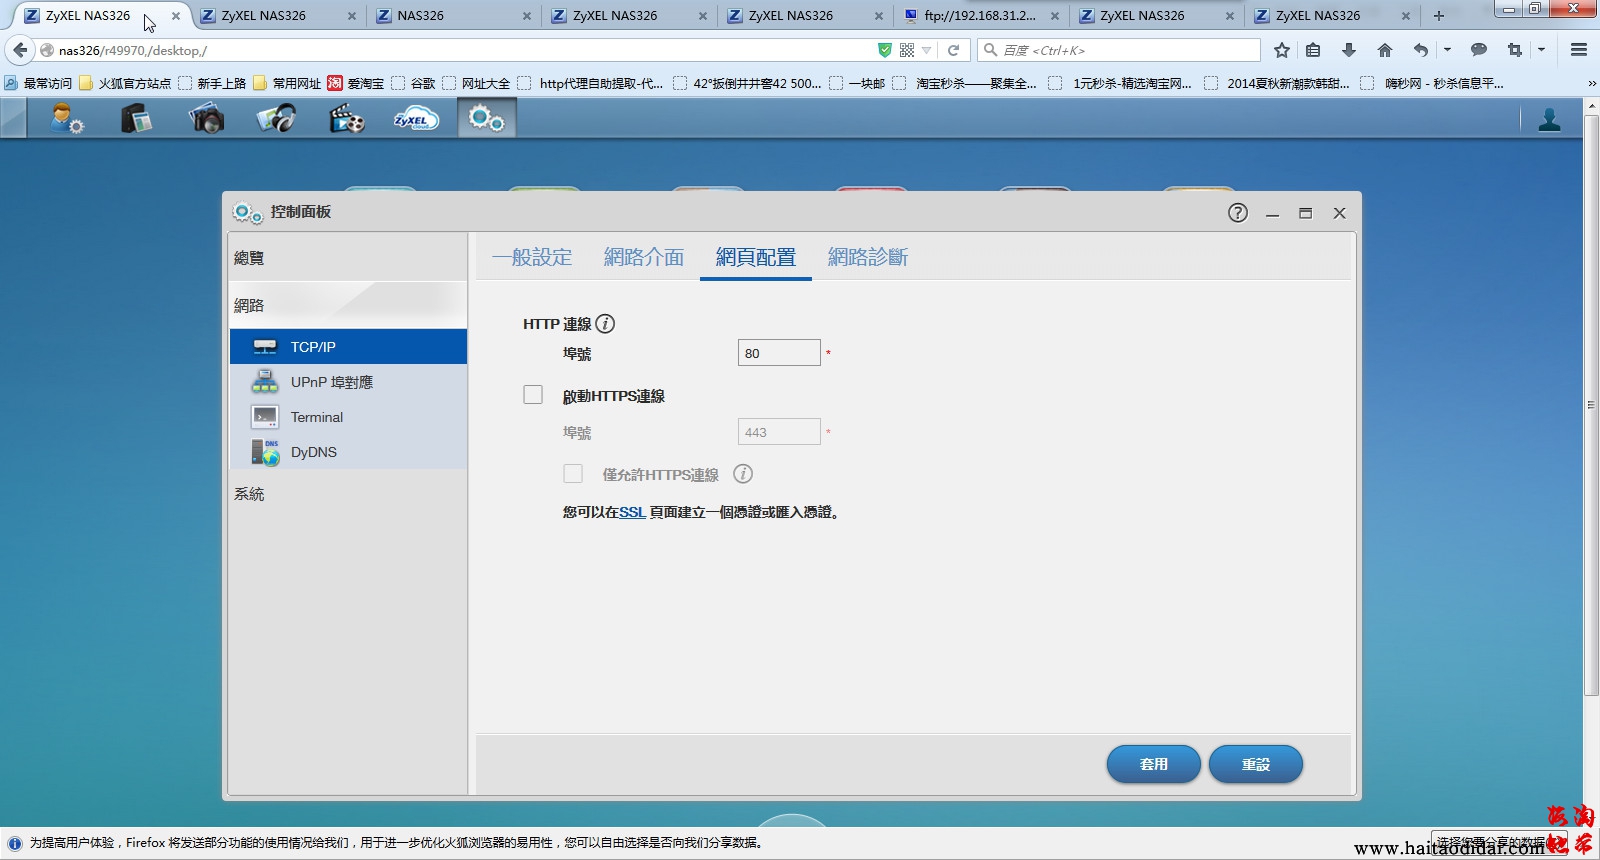This screenshot has width=1600, height=860.
Task: Switch to the 網路介面 tab
Action: coord(643,257)
